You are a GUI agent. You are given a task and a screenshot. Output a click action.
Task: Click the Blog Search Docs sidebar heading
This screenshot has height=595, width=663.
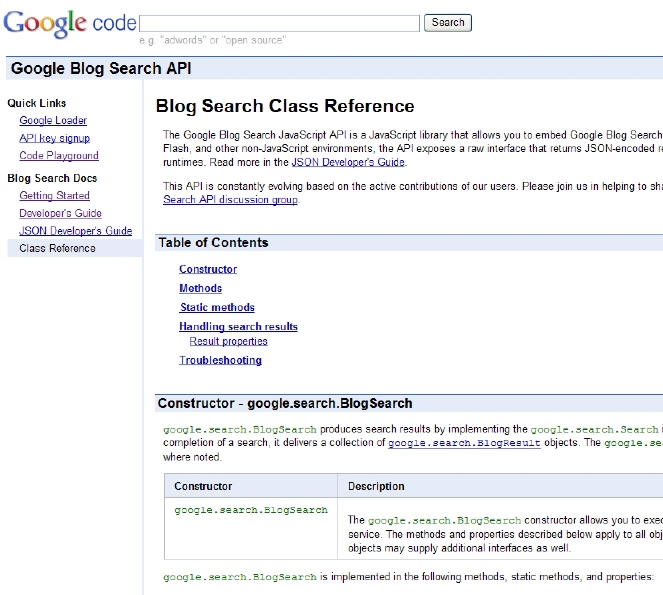(x=52, y=178)
